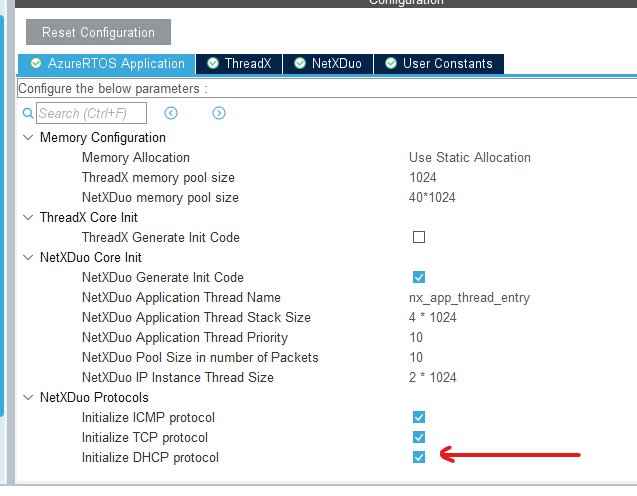
Task: Click the search magnifier icon
Action: (x=28, y=113)
